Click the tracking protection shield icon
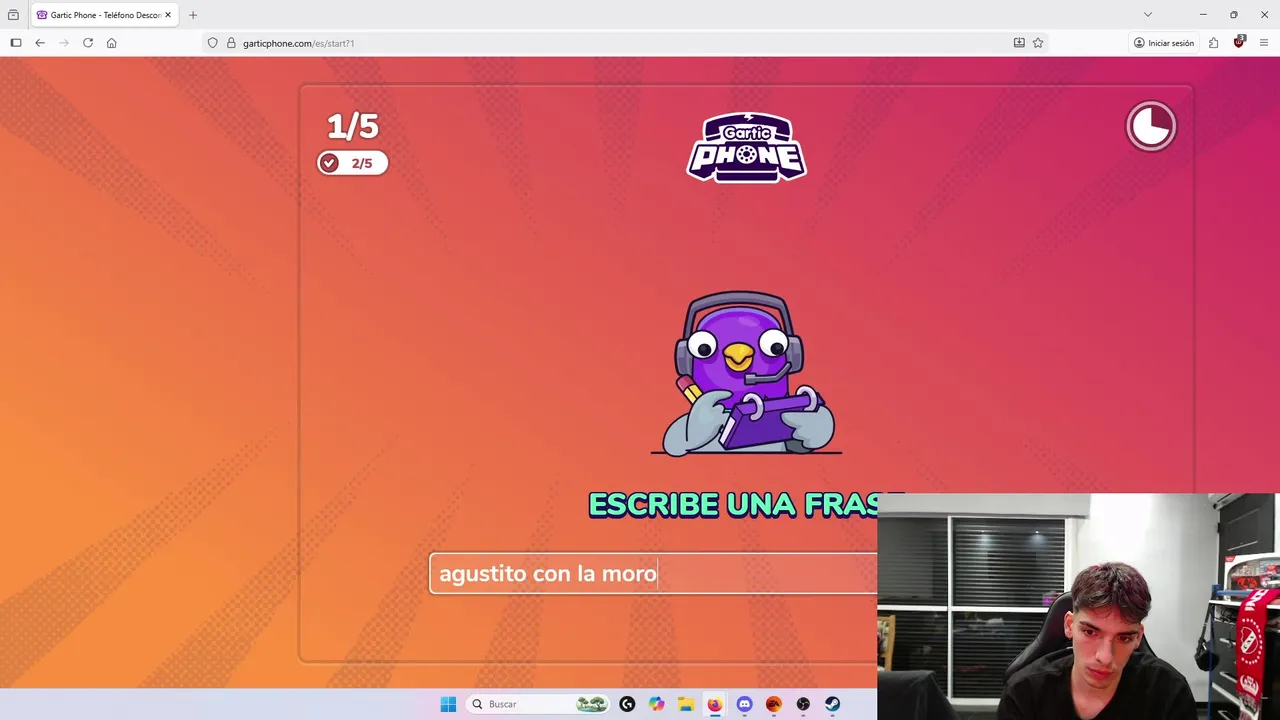Viewport: 1280px width, 720px height. click(212, 43)
